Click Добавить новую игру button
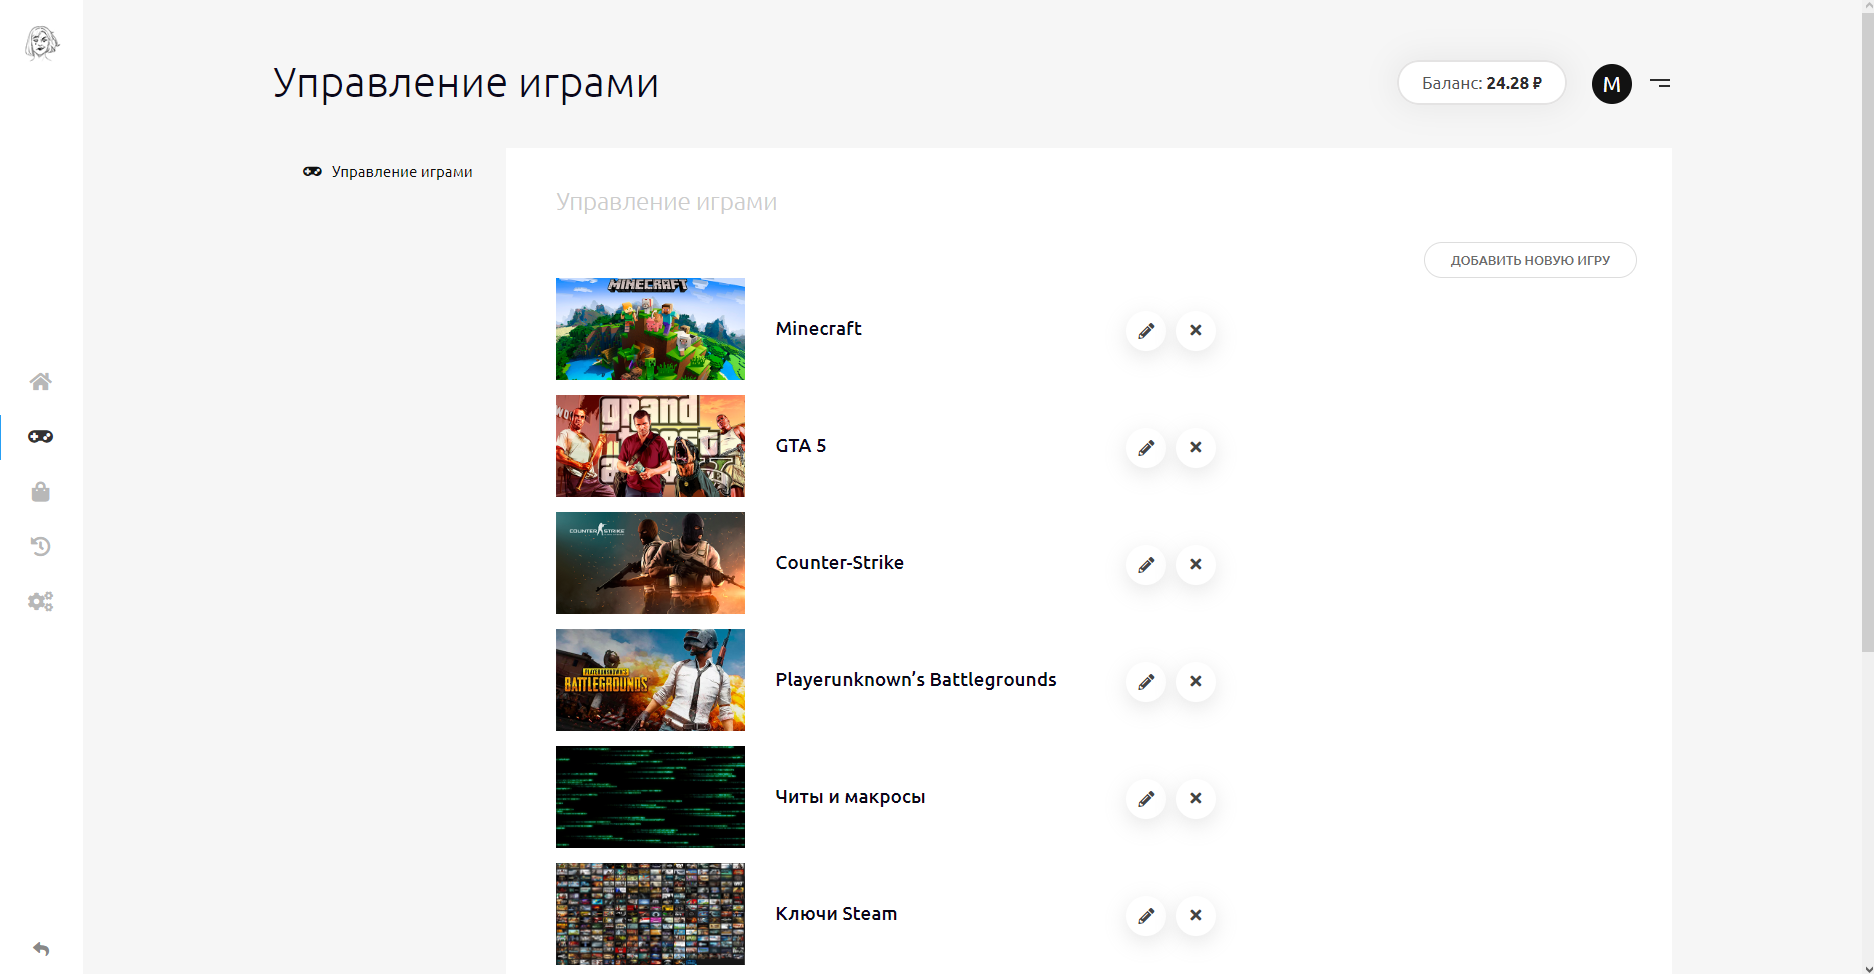The height and width of the screenshot is (974, 1874). coord(1530,260)
